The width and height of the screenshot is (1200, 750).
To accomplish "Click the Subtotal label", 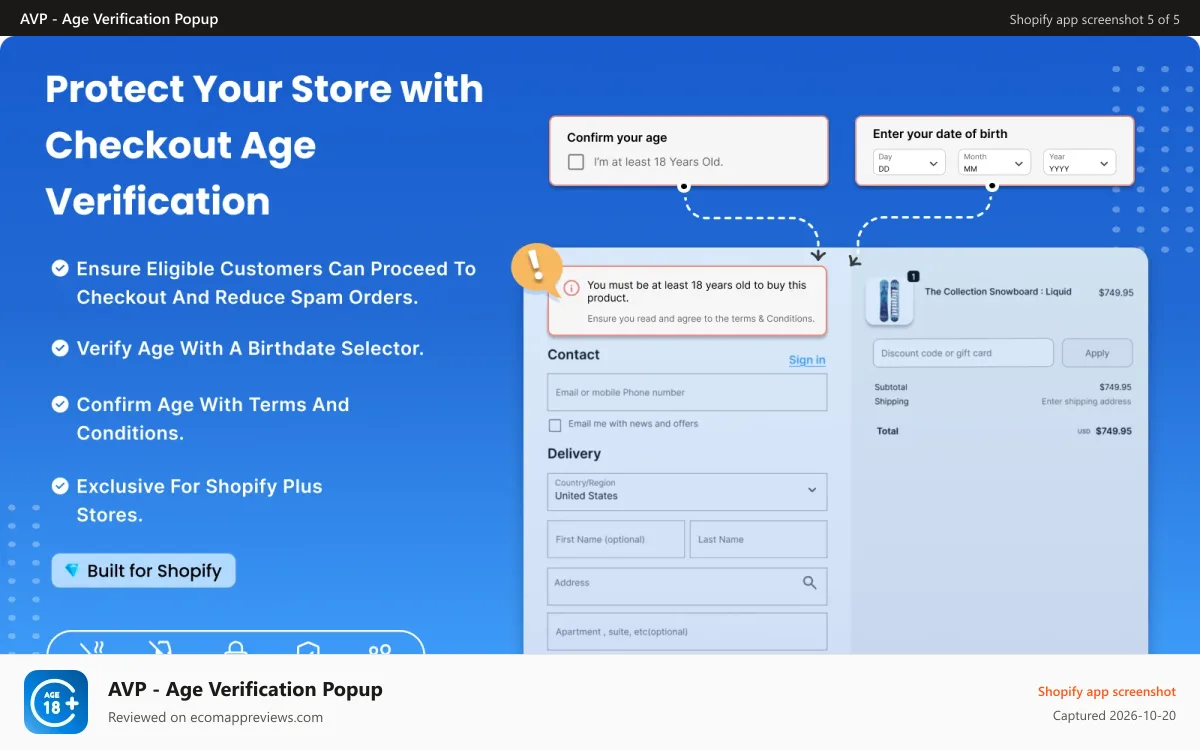I will [891, 387].
